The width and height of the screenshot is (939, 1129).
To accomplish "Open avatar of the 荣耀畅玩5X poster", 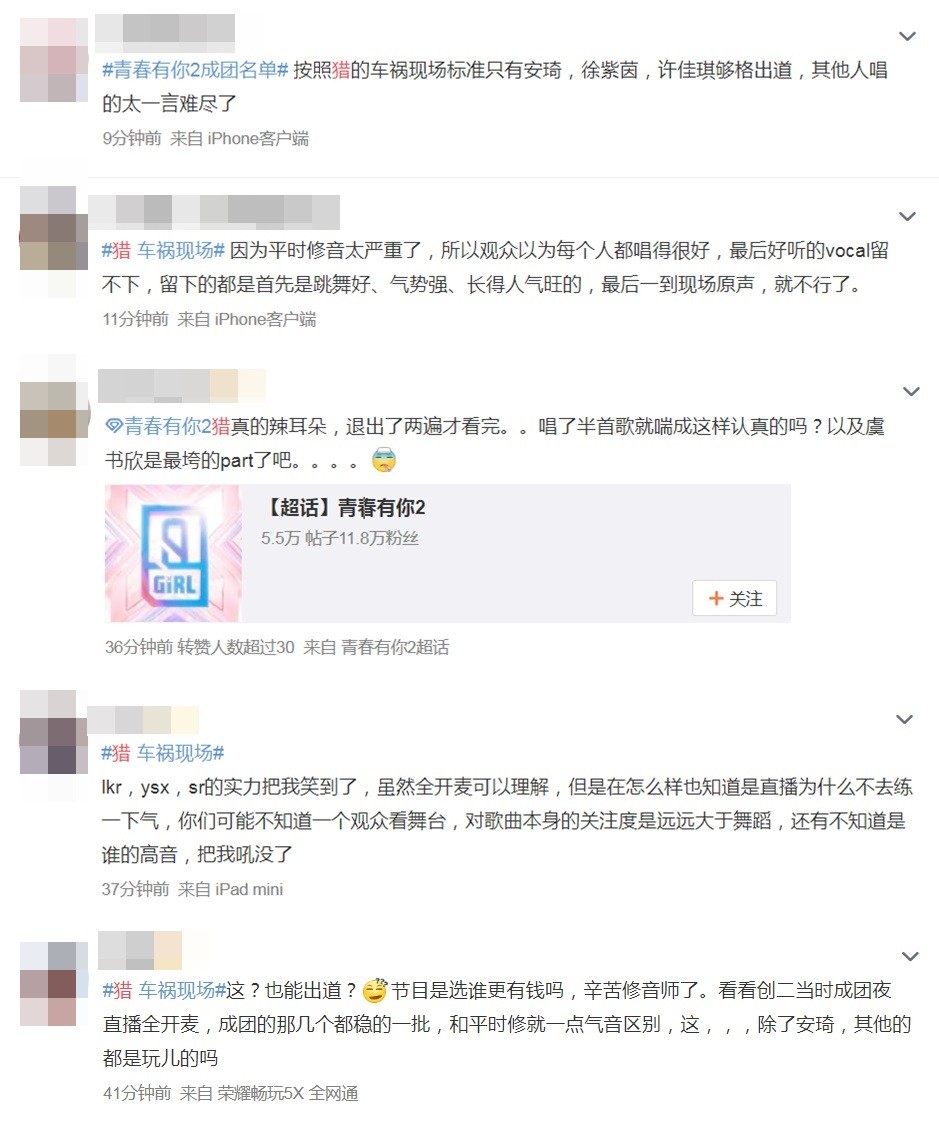I will pos(48,984).
